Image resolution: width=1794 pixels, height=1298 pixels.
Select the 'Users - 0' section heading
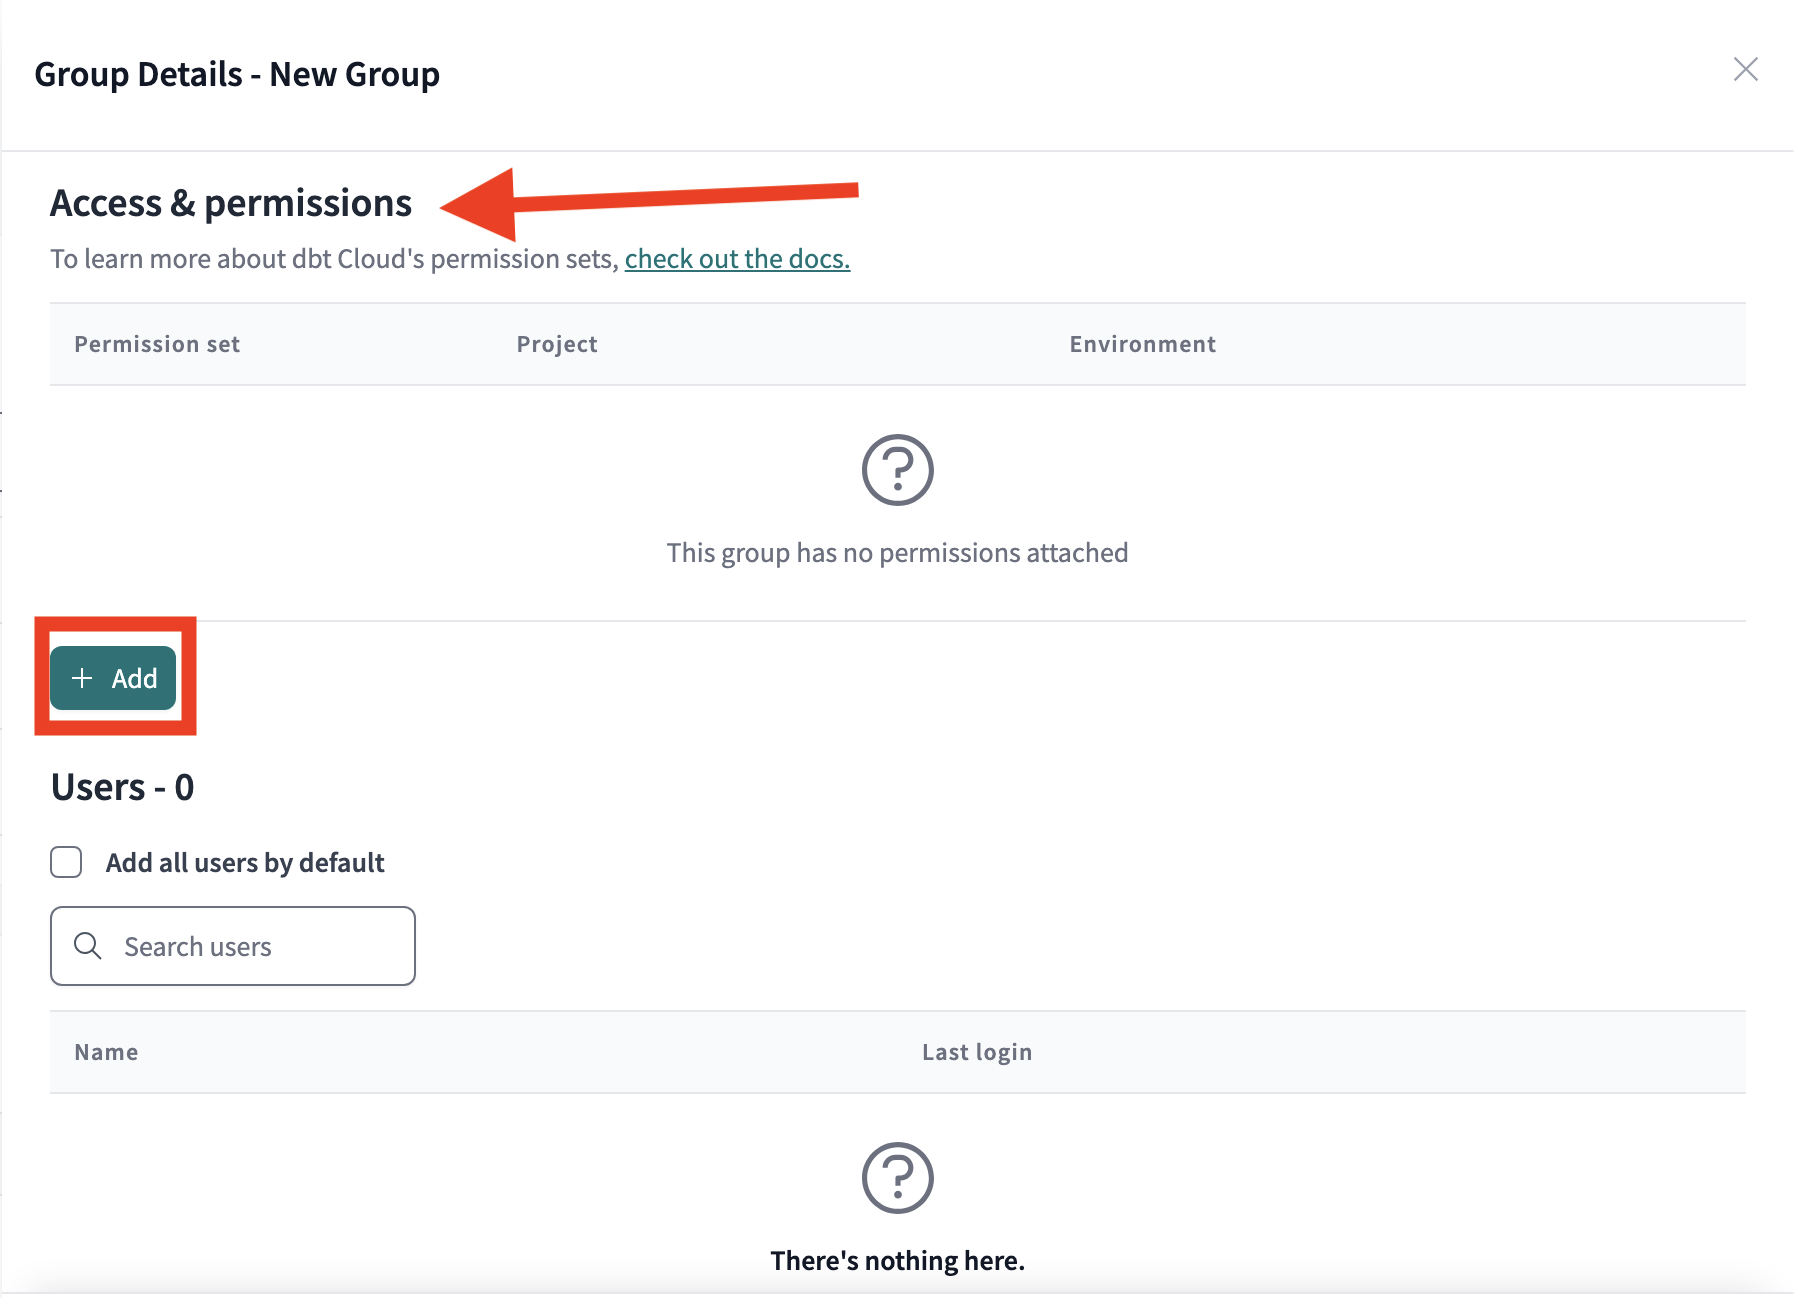(122, 787)
